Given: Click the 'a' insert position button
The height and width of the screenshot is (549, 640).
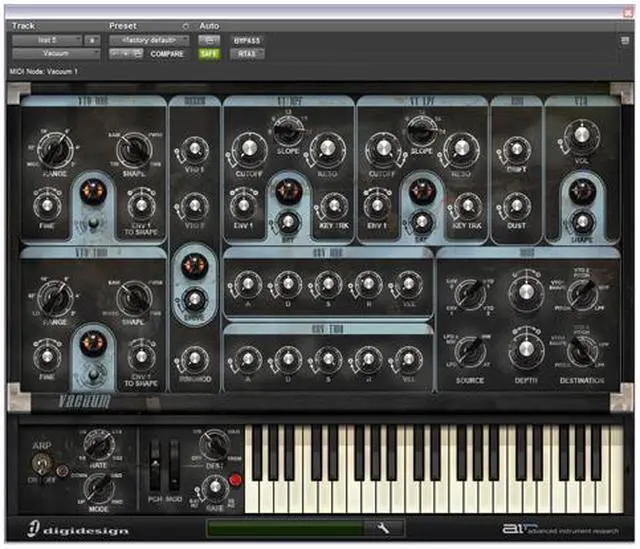Looking at the screenshot, I should pos(92,40).
